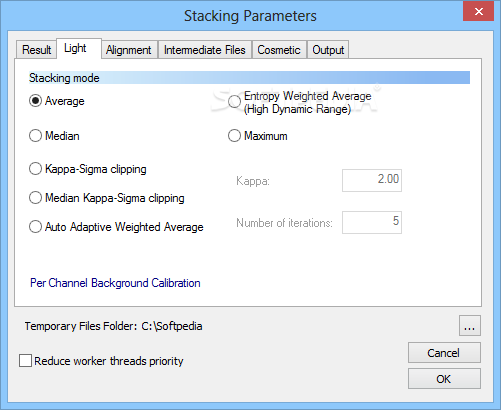Confirm with the OK button
The image size is (501, 410).
point(444,379)
